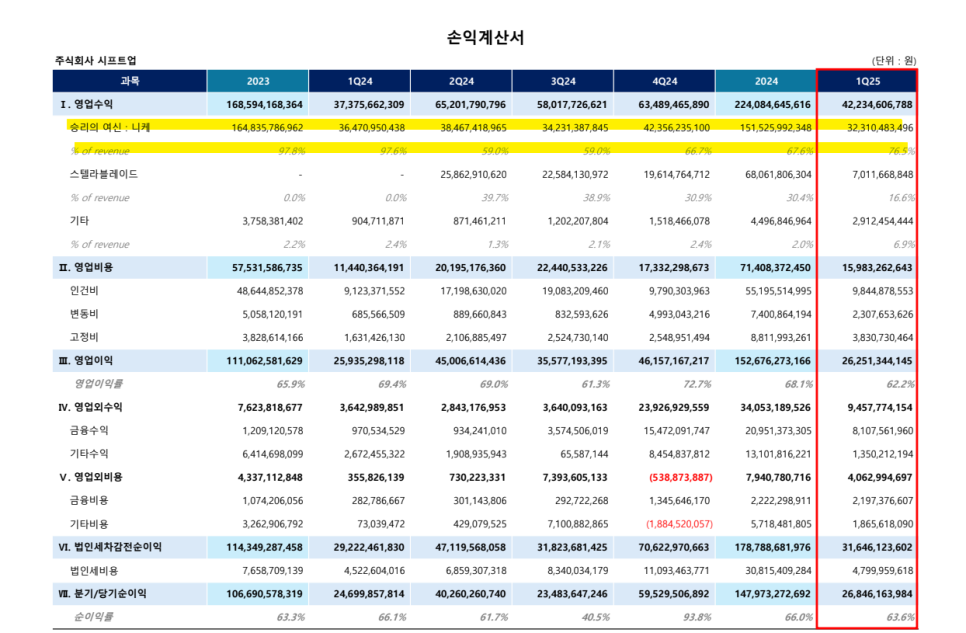
Task: Select the Ⅰ. 영업수익 row label
Action: pyautogui.click(x=86, y=104)
